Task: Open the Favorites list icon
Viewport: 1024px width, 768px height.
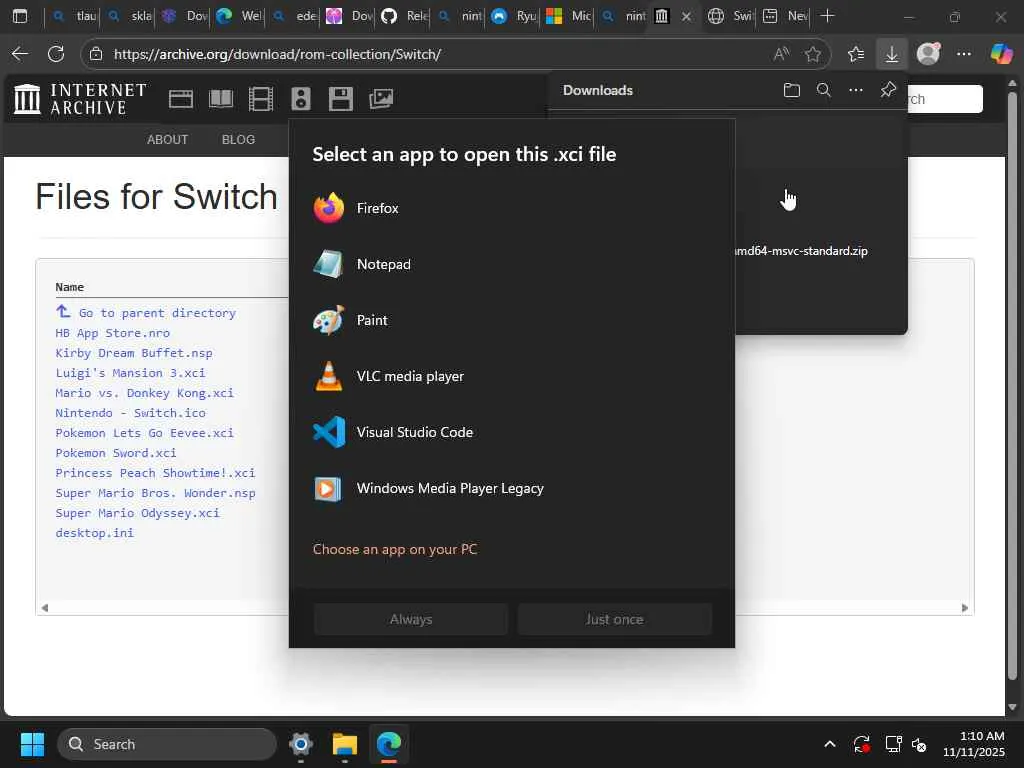Action: [856, 54]
